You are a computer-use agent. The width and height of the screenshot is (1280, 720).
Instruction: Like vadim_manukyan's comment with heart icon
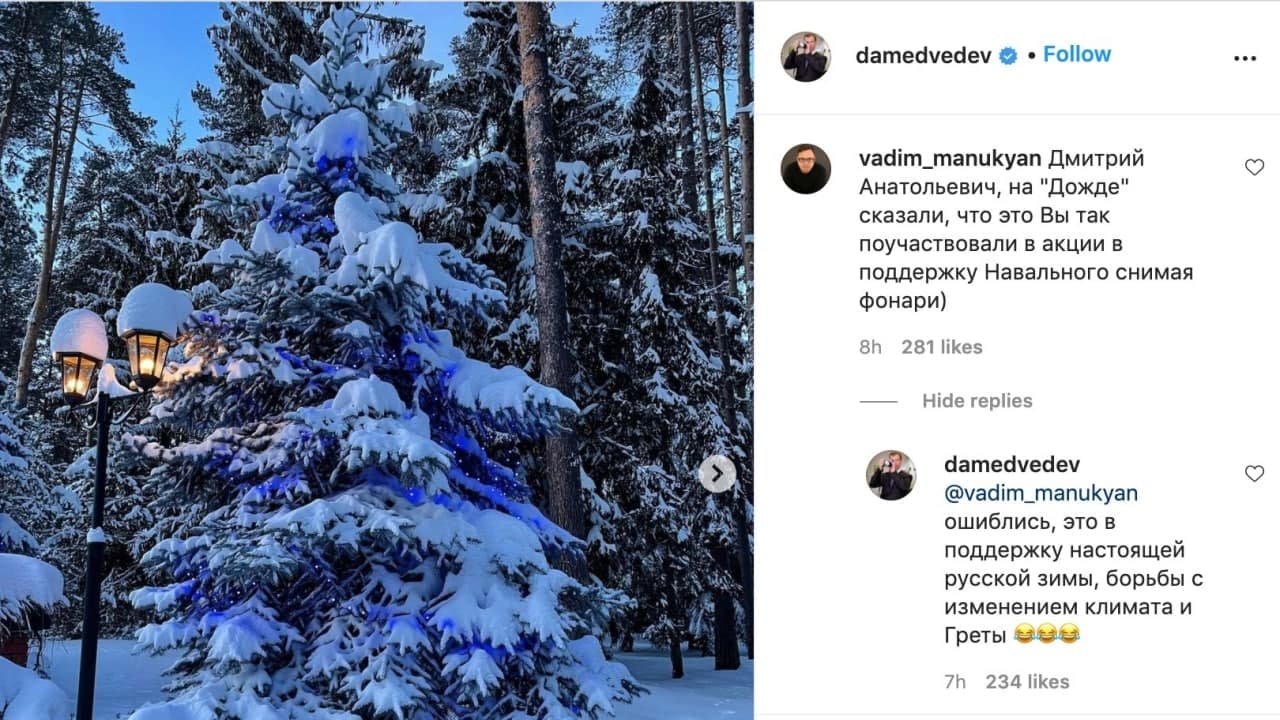tap(1254, 168)
